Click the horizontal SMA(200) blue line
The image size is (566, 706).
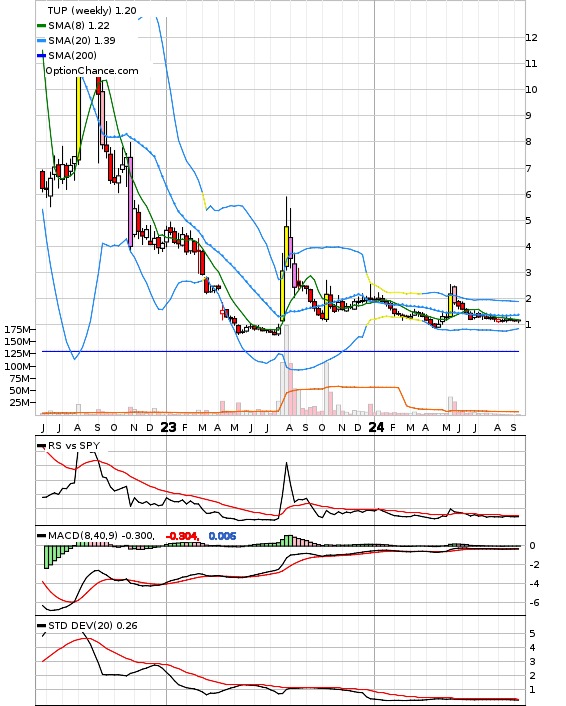point(280,351)
